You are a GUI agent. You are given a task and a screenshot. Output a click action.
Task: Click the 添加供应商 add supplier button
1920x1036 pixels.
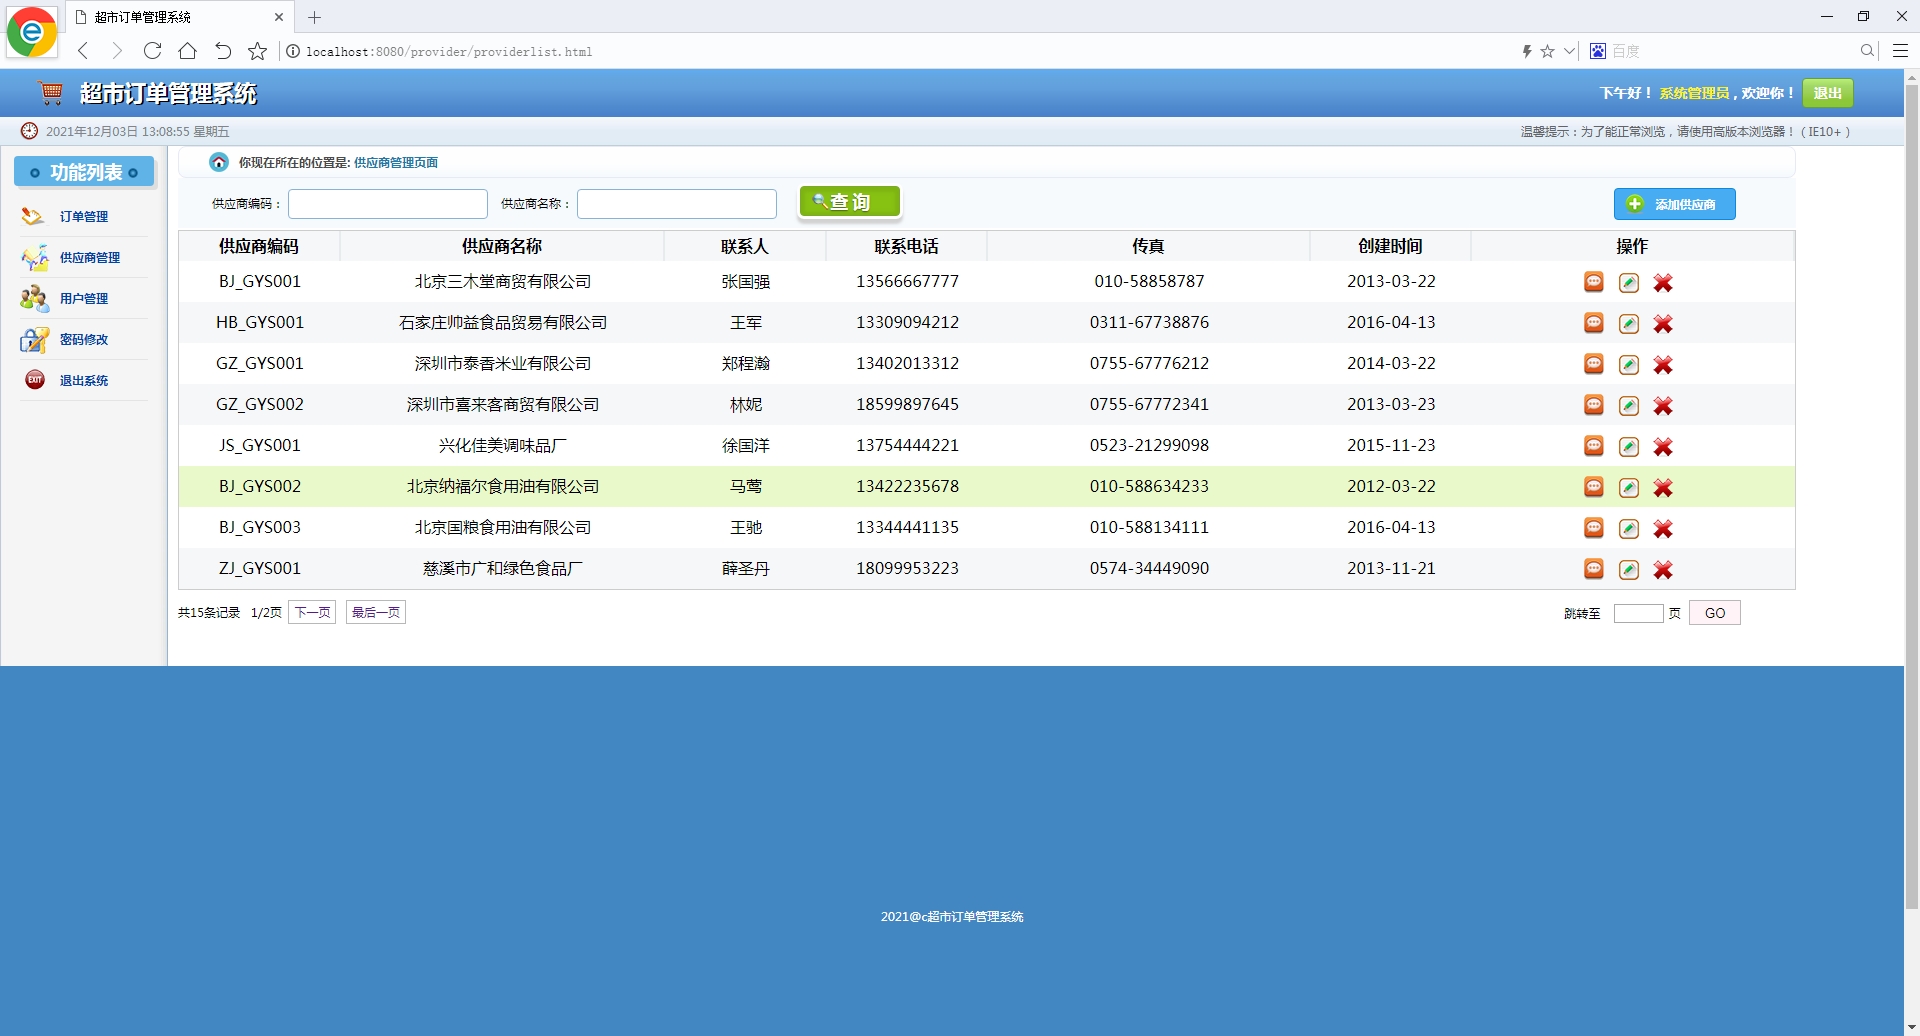tap(1675, 204)
